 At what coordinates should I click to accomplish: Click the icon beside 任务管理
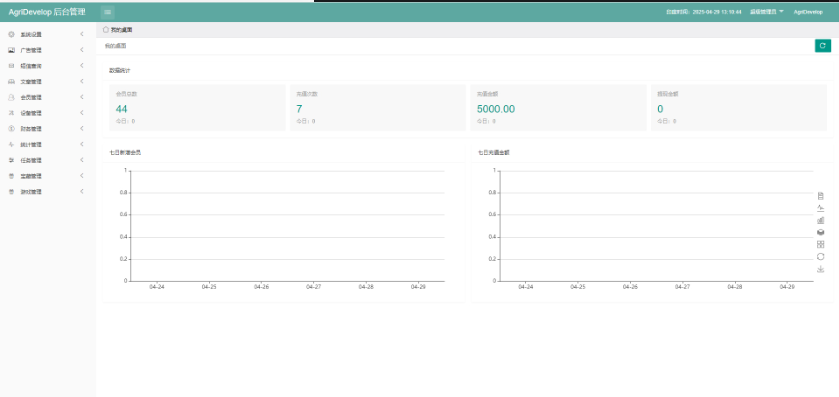pyautogui.click(x=12, y=160)
